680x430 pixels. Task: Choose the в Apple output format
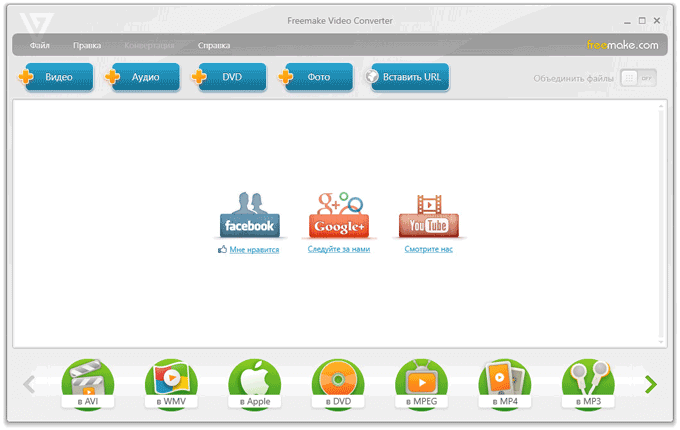(x=255, y=385)
